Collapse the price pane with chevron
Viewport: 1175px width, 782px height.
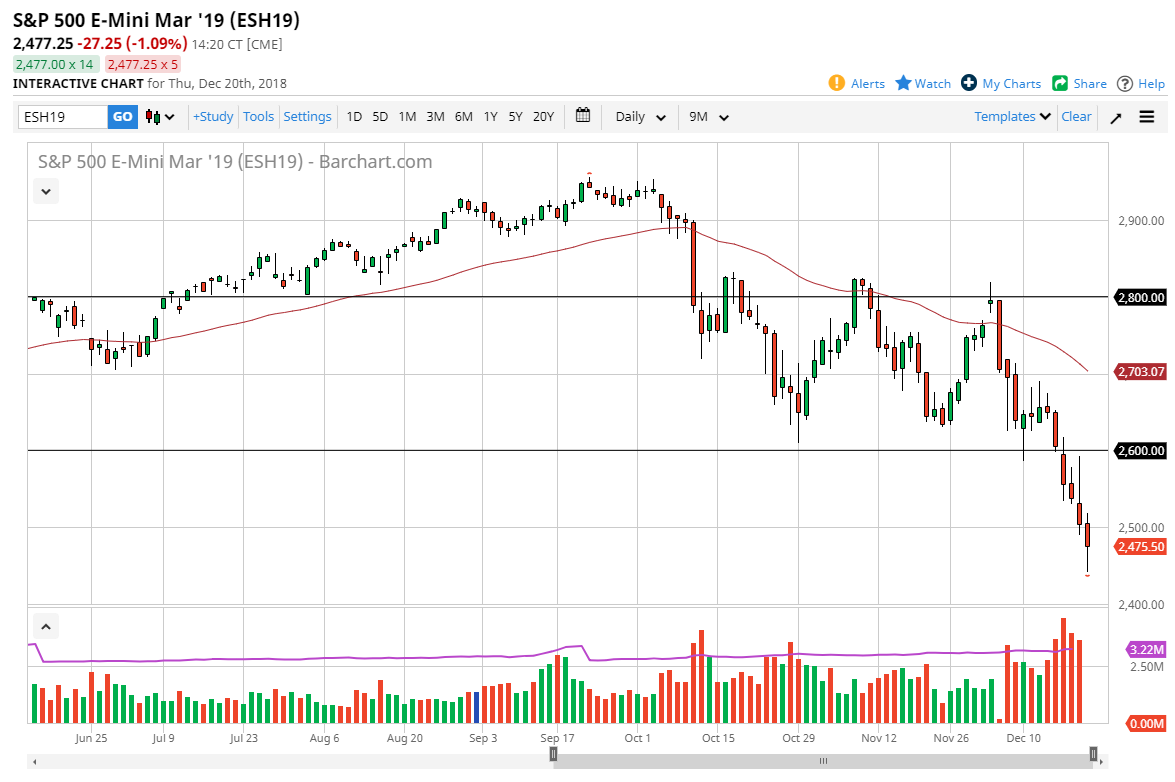click(46, 190)
